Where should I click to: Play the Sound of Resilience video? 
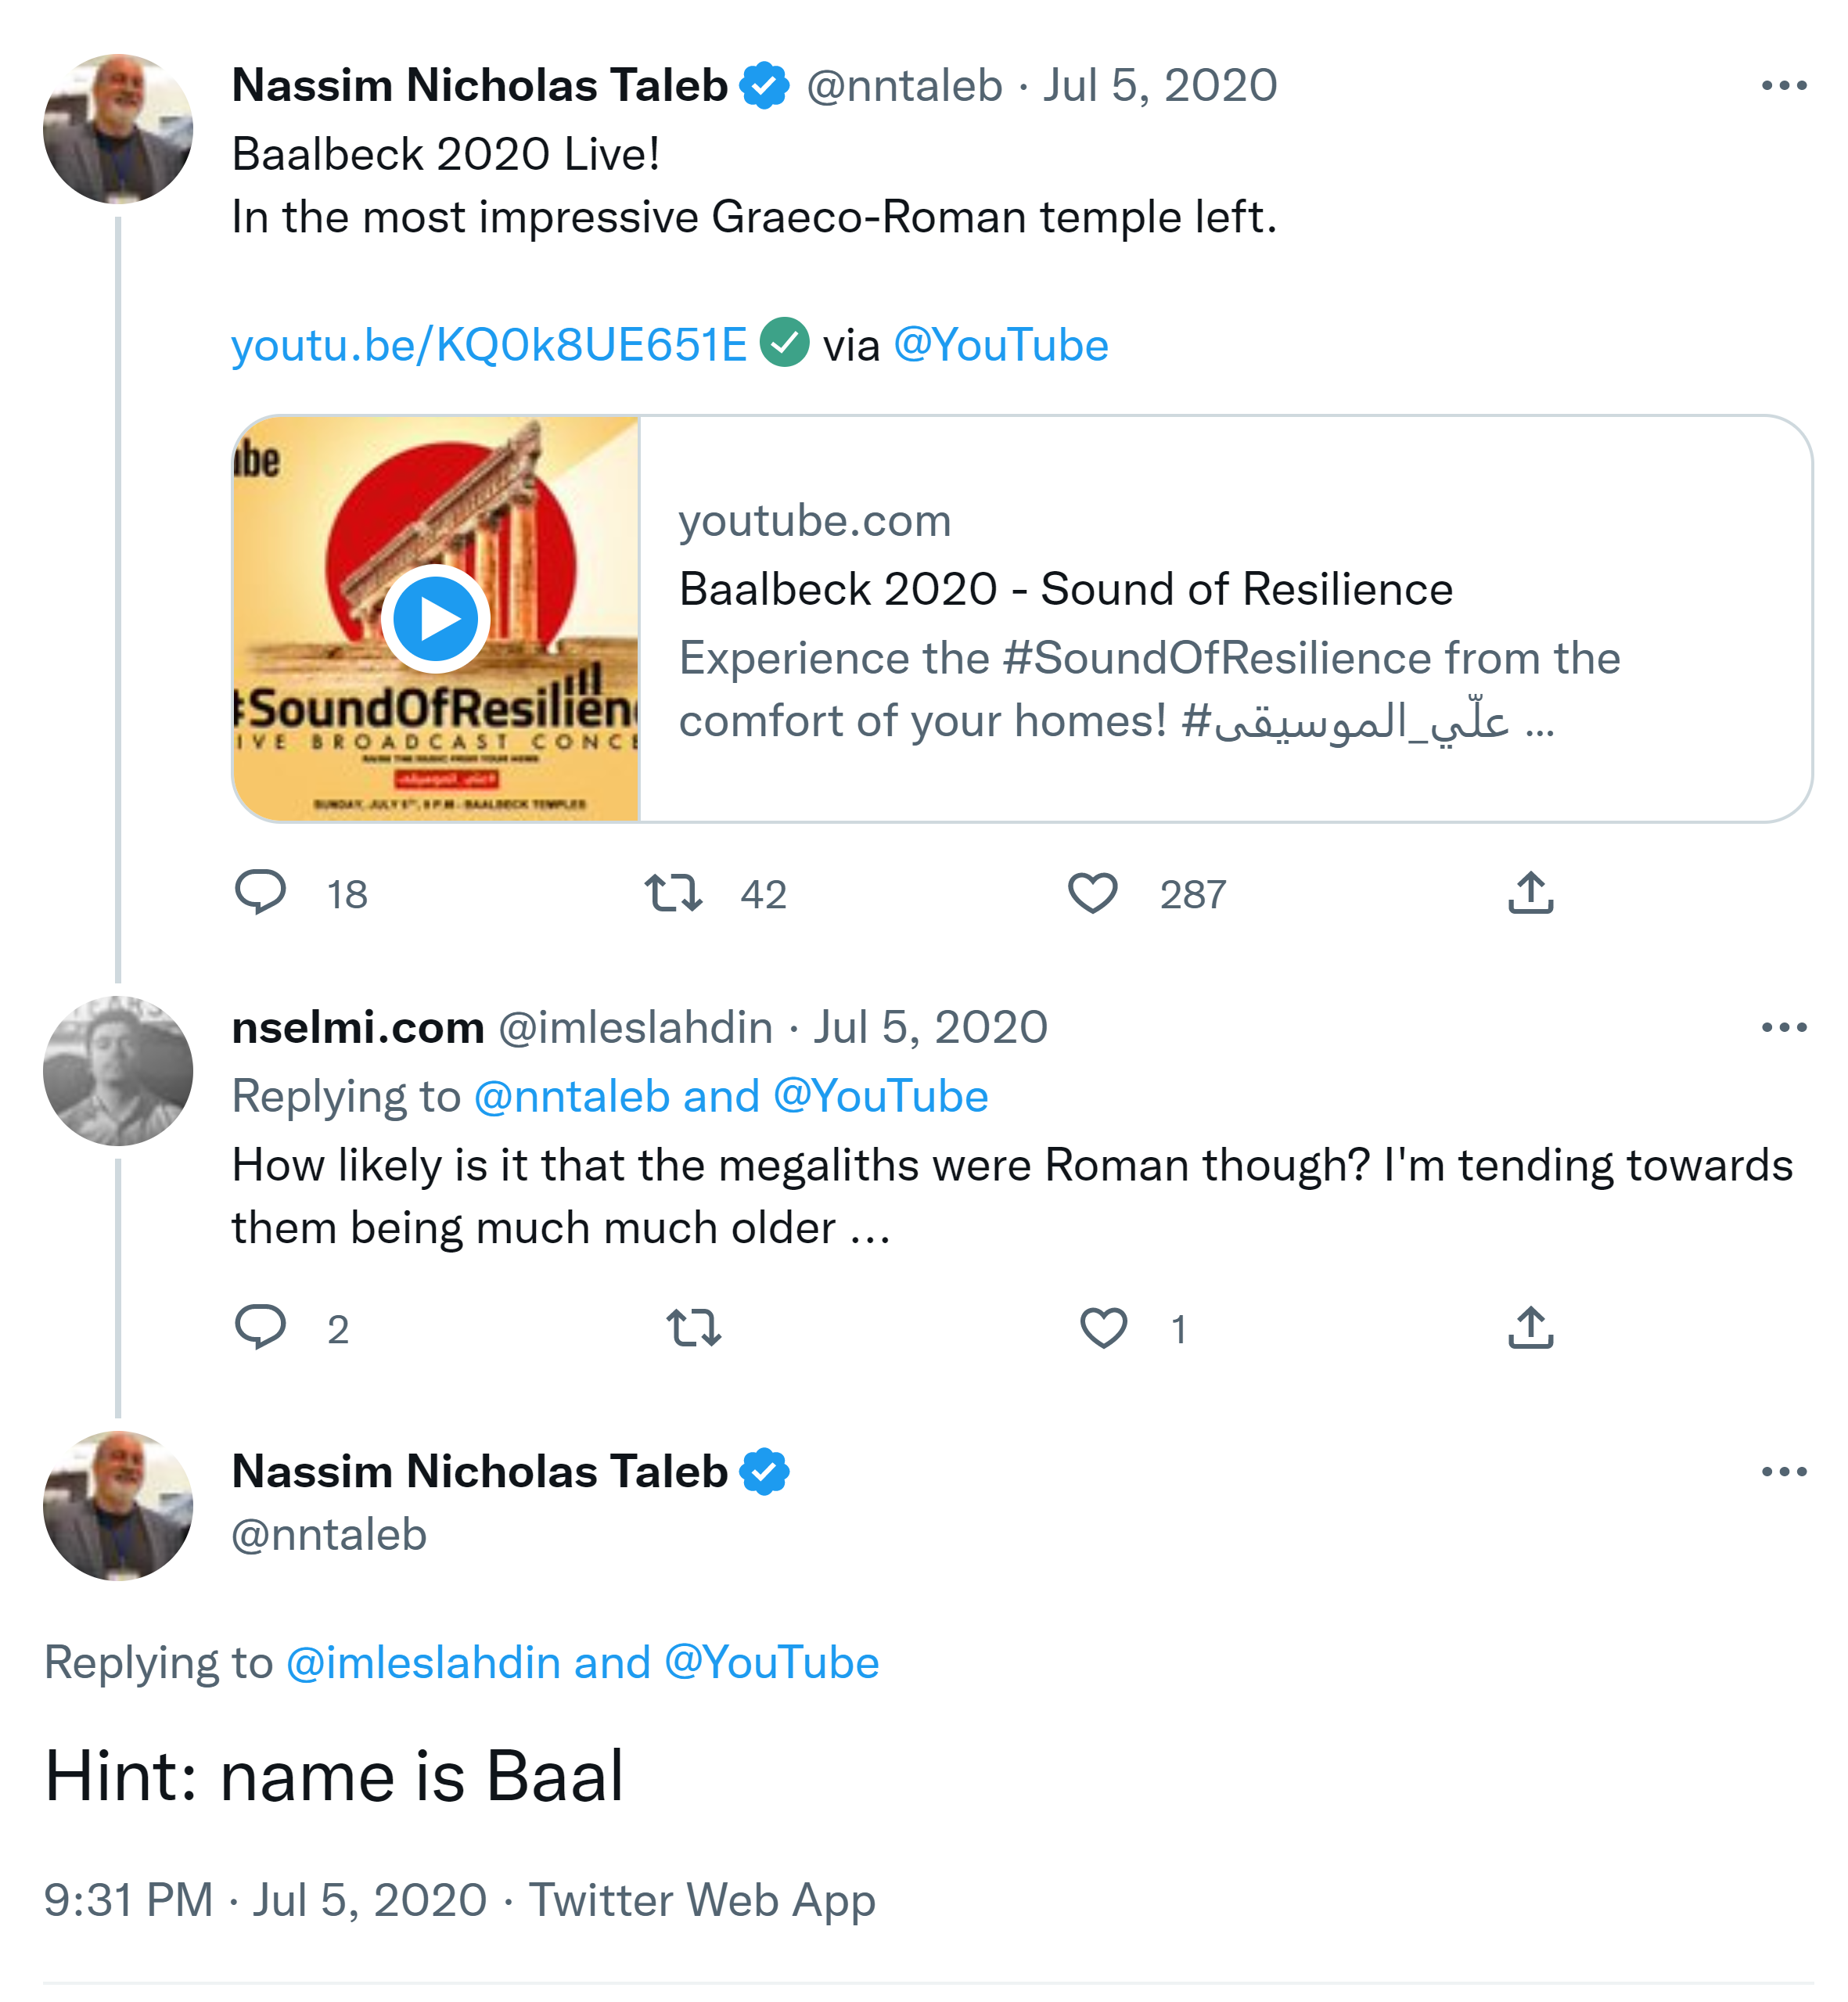[x=435, y=619]
